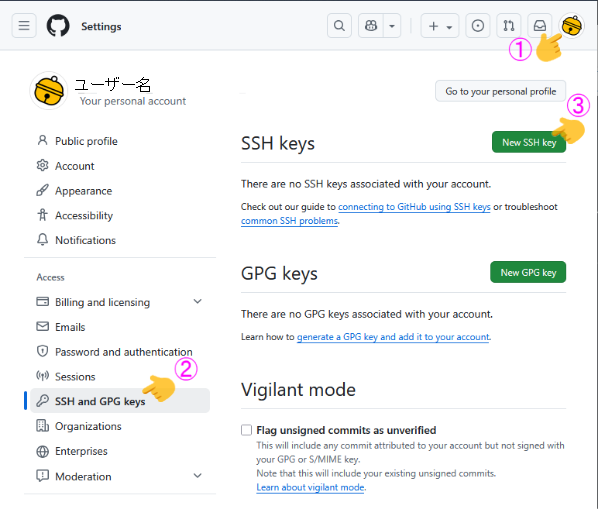This screenshot has height=509, width=600.
Task: Click the GitHub logo icon
Action: pyautogui.click(x=58, y=26)
